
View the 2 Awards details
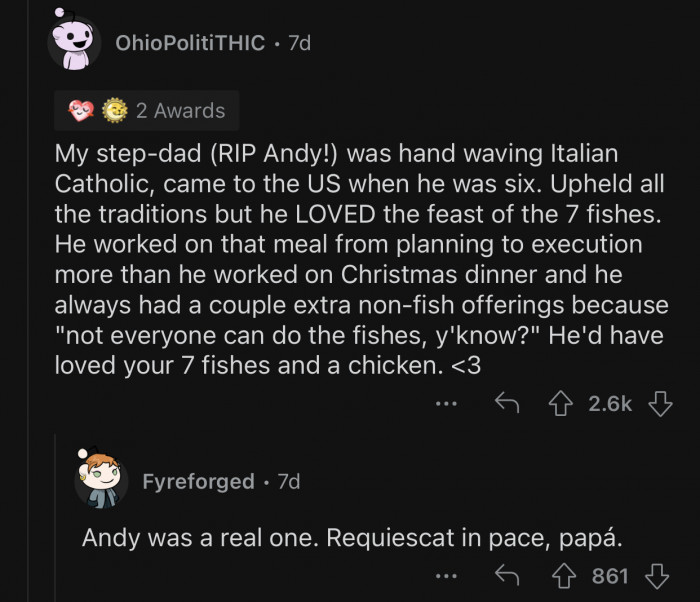(180, 111)
